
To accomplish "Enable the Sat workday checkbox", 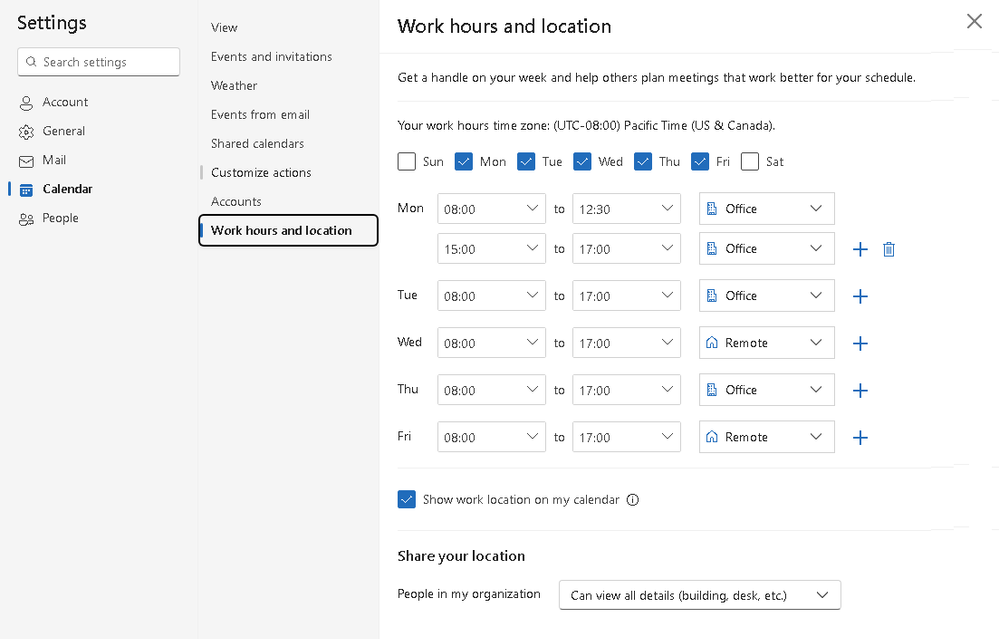I will 750,161.
